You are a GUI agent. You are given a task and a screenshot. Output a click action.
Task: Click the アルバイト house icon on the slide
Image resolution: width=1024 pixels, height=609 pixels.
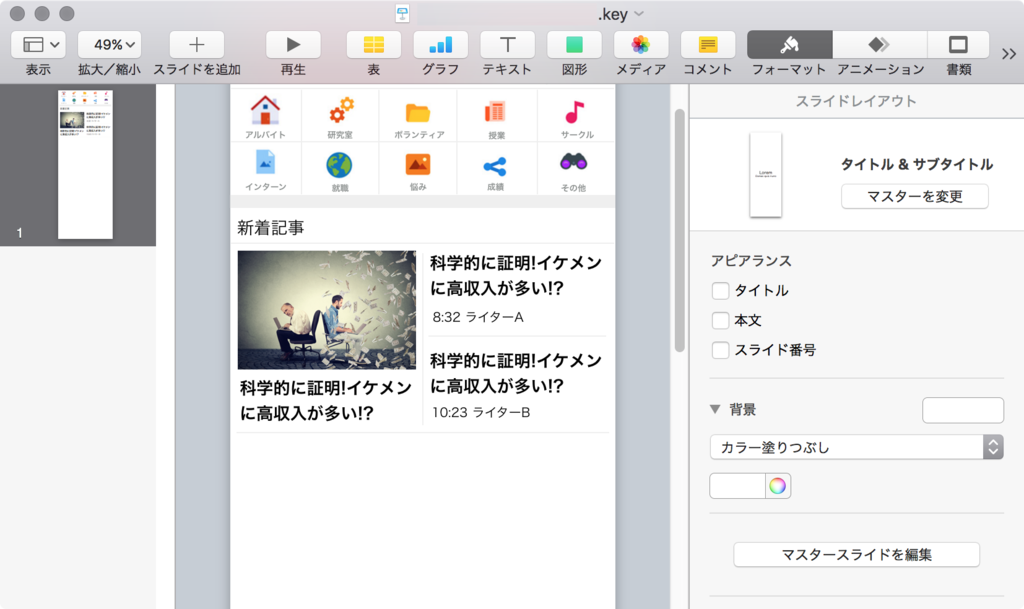coord(264,110)
